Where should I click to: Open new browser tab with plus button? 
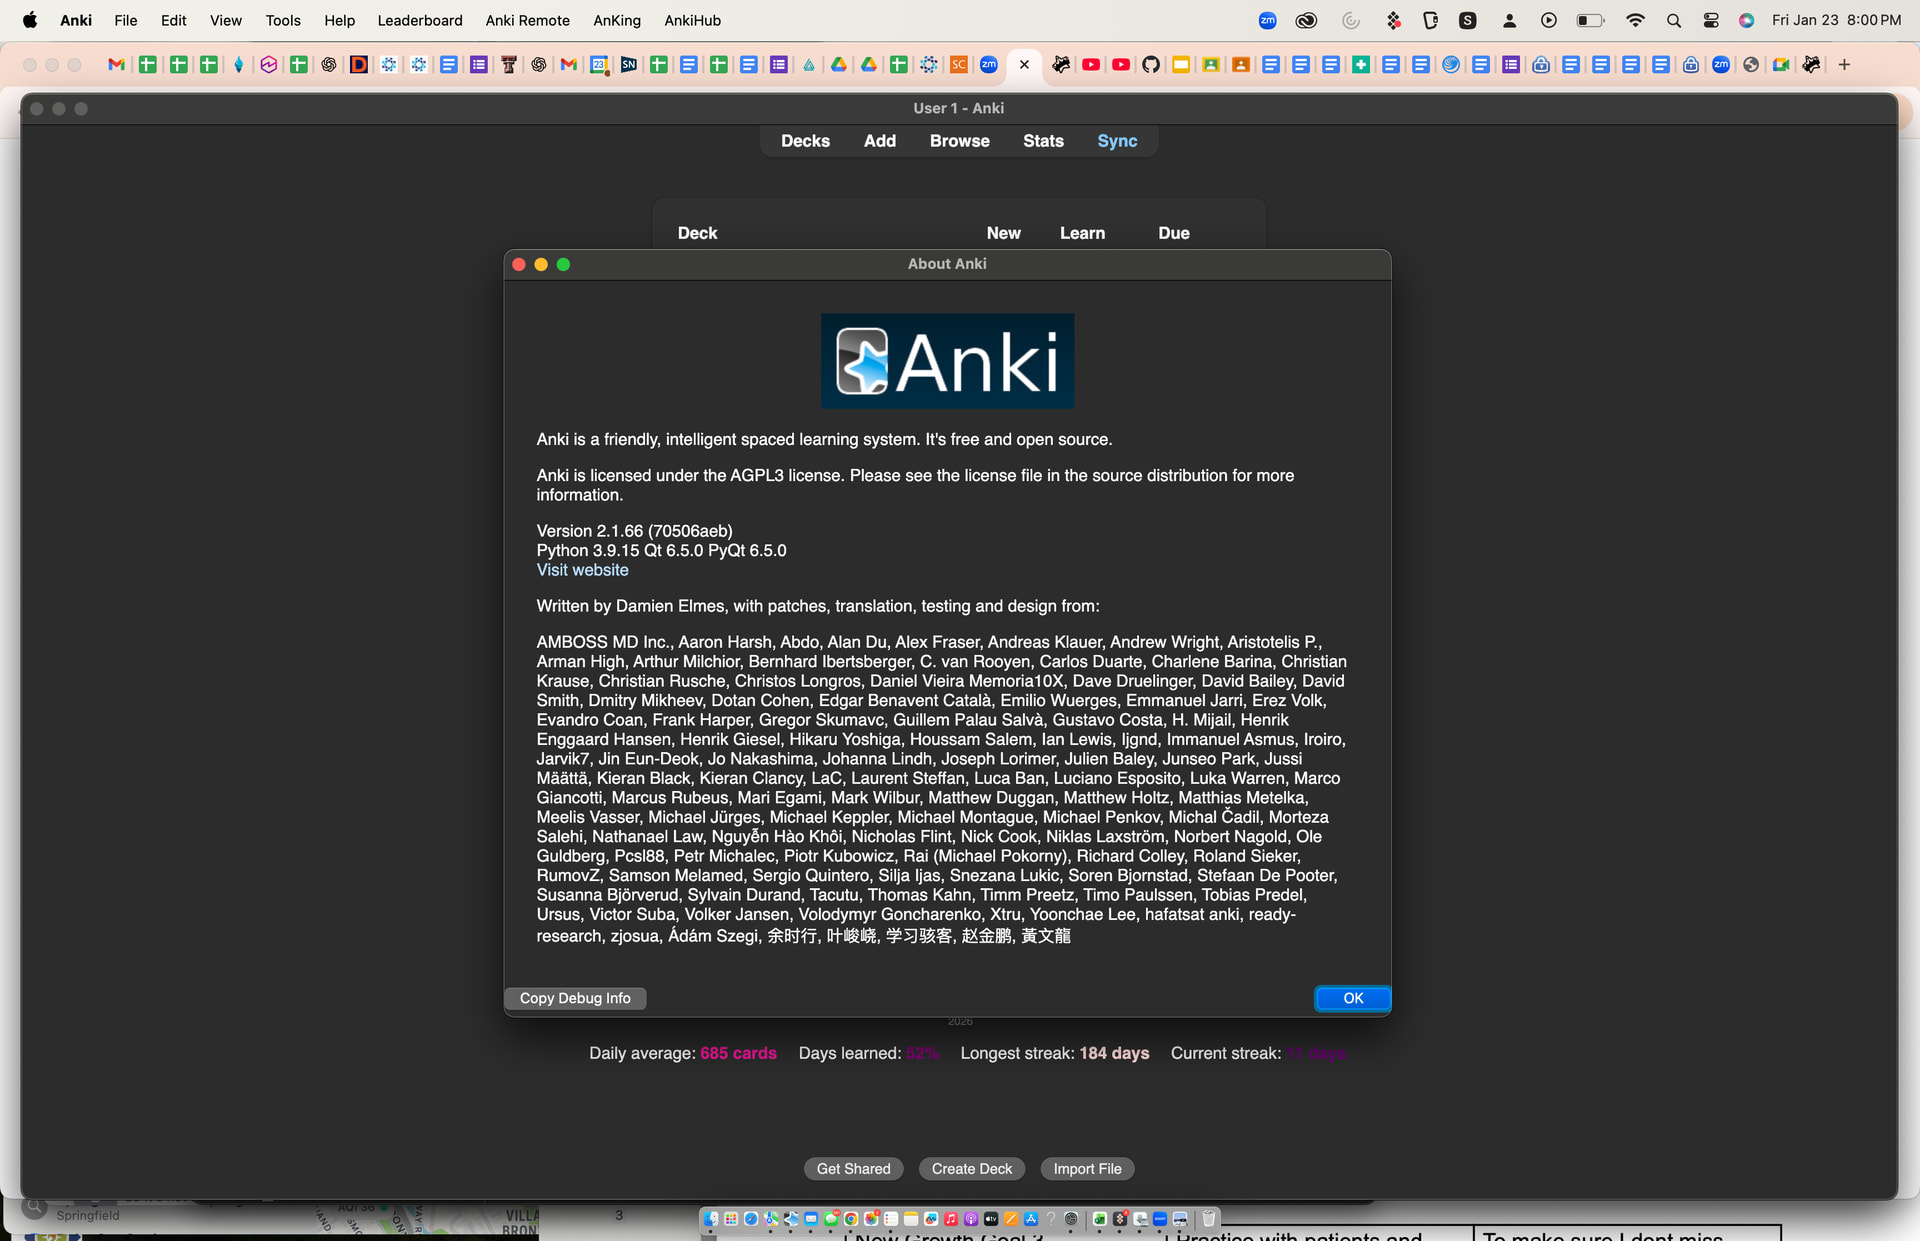tap(1844, 65)
